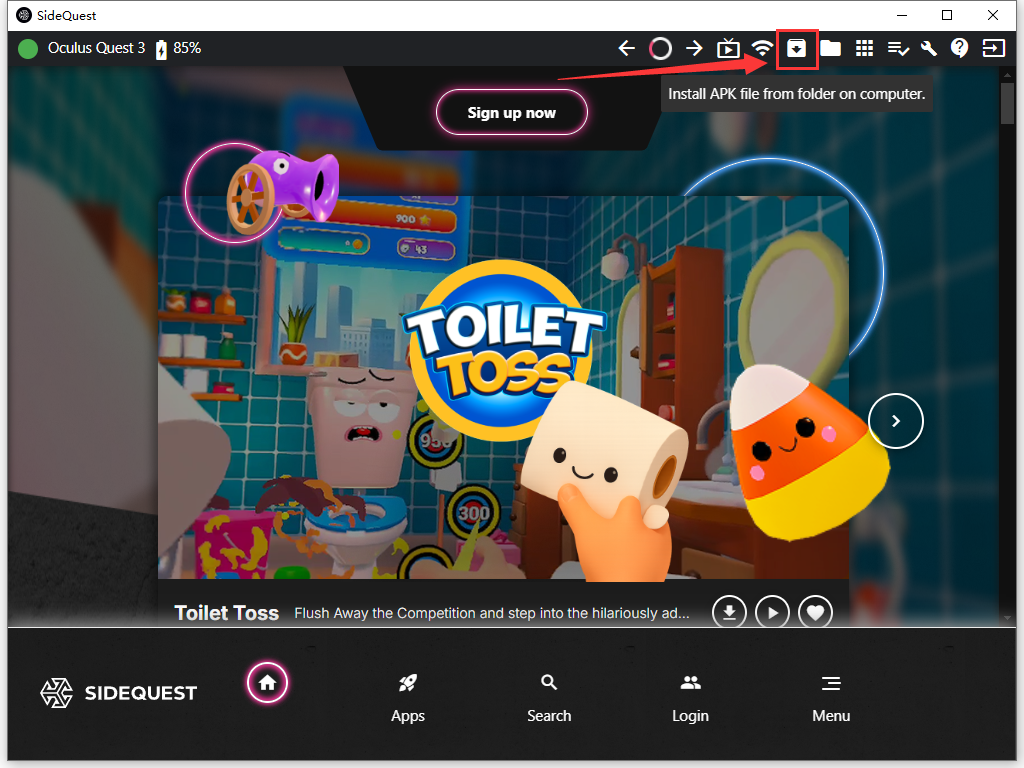Open the Menu in bottom navigation
The width and height of the screenshot is (1024, 768).
(830, 697)
